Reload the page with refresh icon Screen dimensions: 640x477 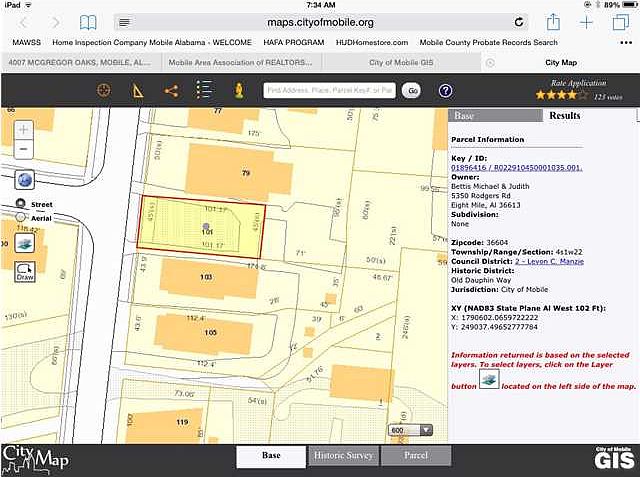pyautogui.click(x=519, y=22)
